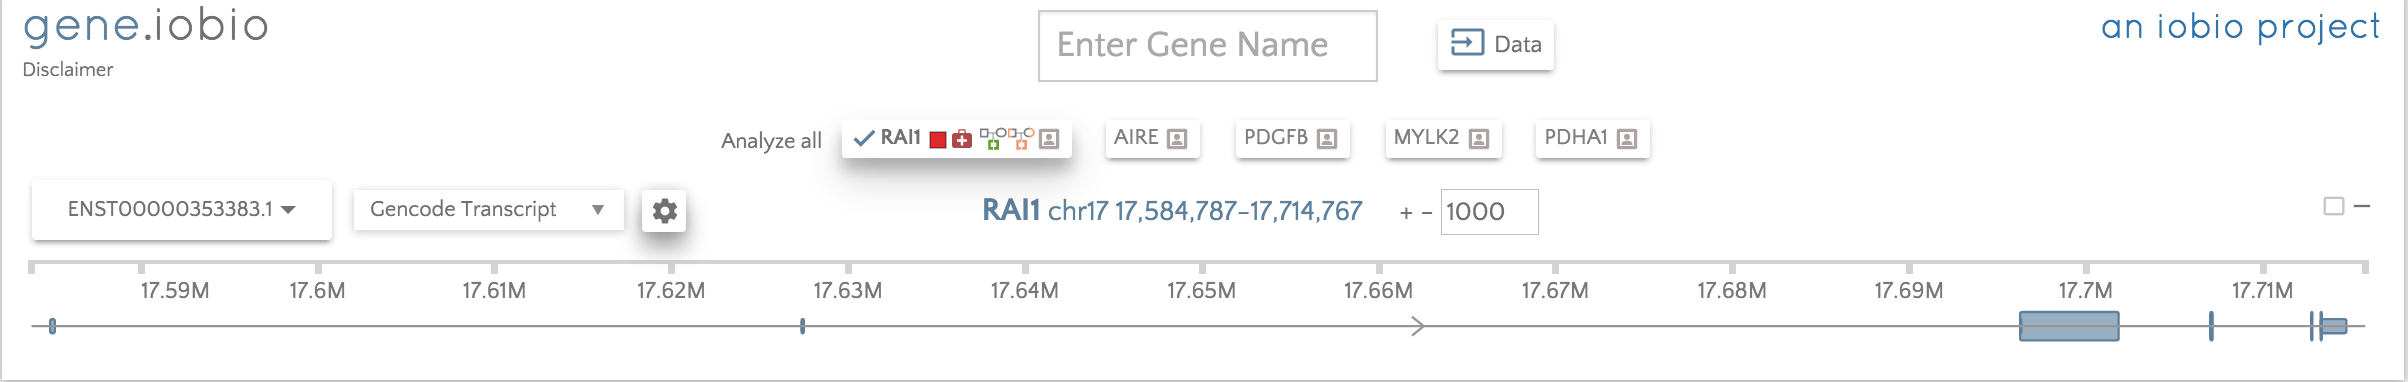Open the Disclaimer link
This screenshot has height=382, width=2408.
coord(68,70)
